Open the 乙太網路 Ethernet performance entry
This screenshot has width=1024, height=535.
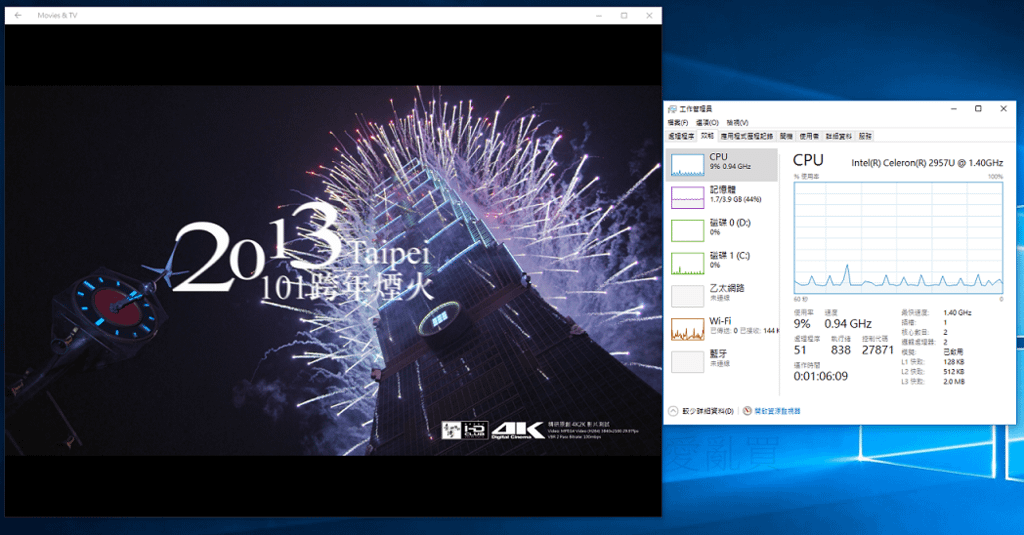[x=722, y=295]
